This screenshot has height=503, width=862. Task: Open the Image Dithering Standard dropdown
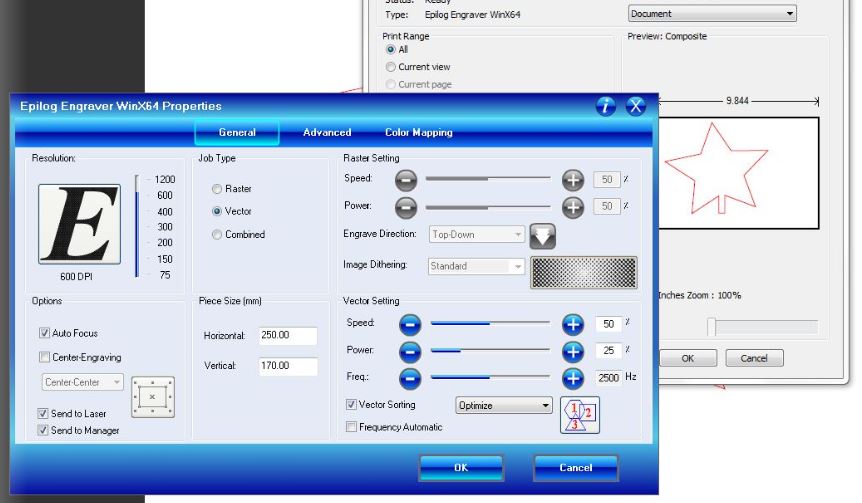point(477,267)
